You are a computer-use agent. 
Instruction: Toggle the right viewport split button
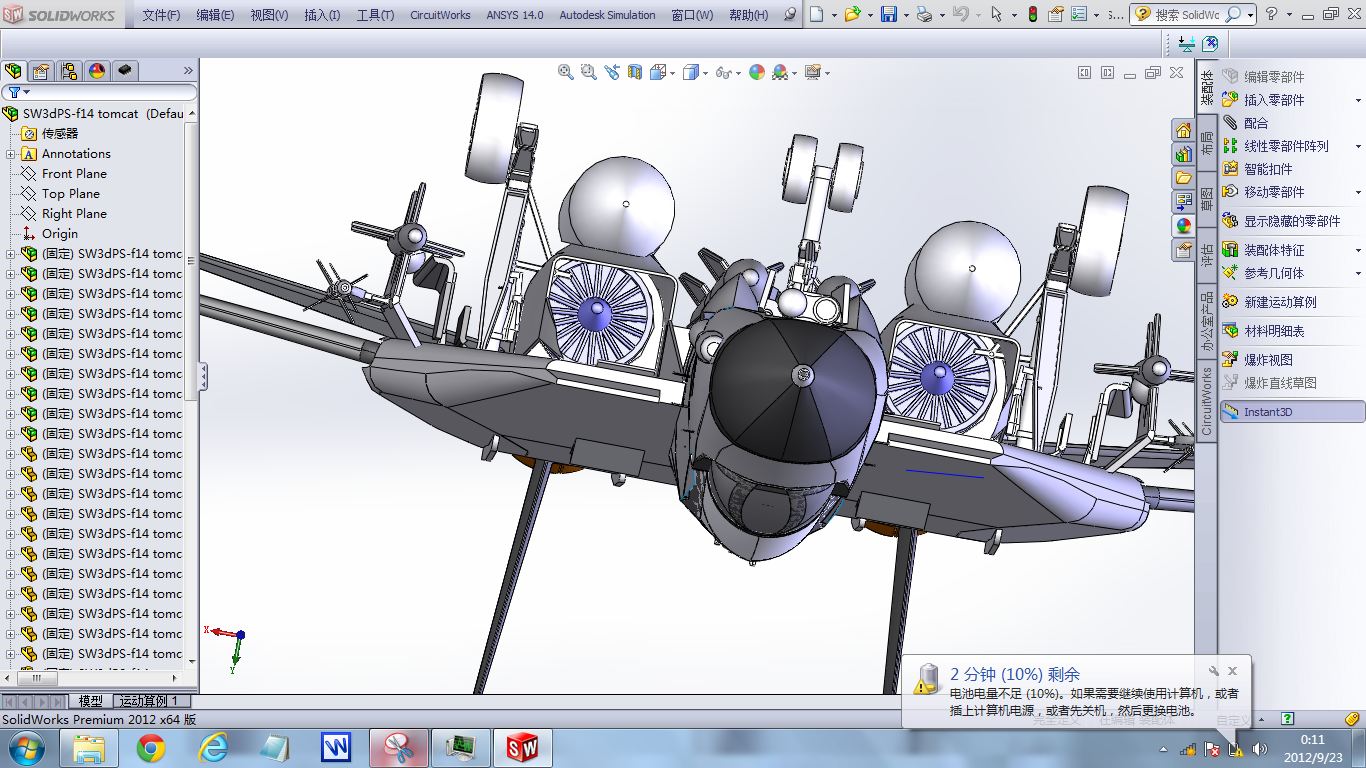1107,72
